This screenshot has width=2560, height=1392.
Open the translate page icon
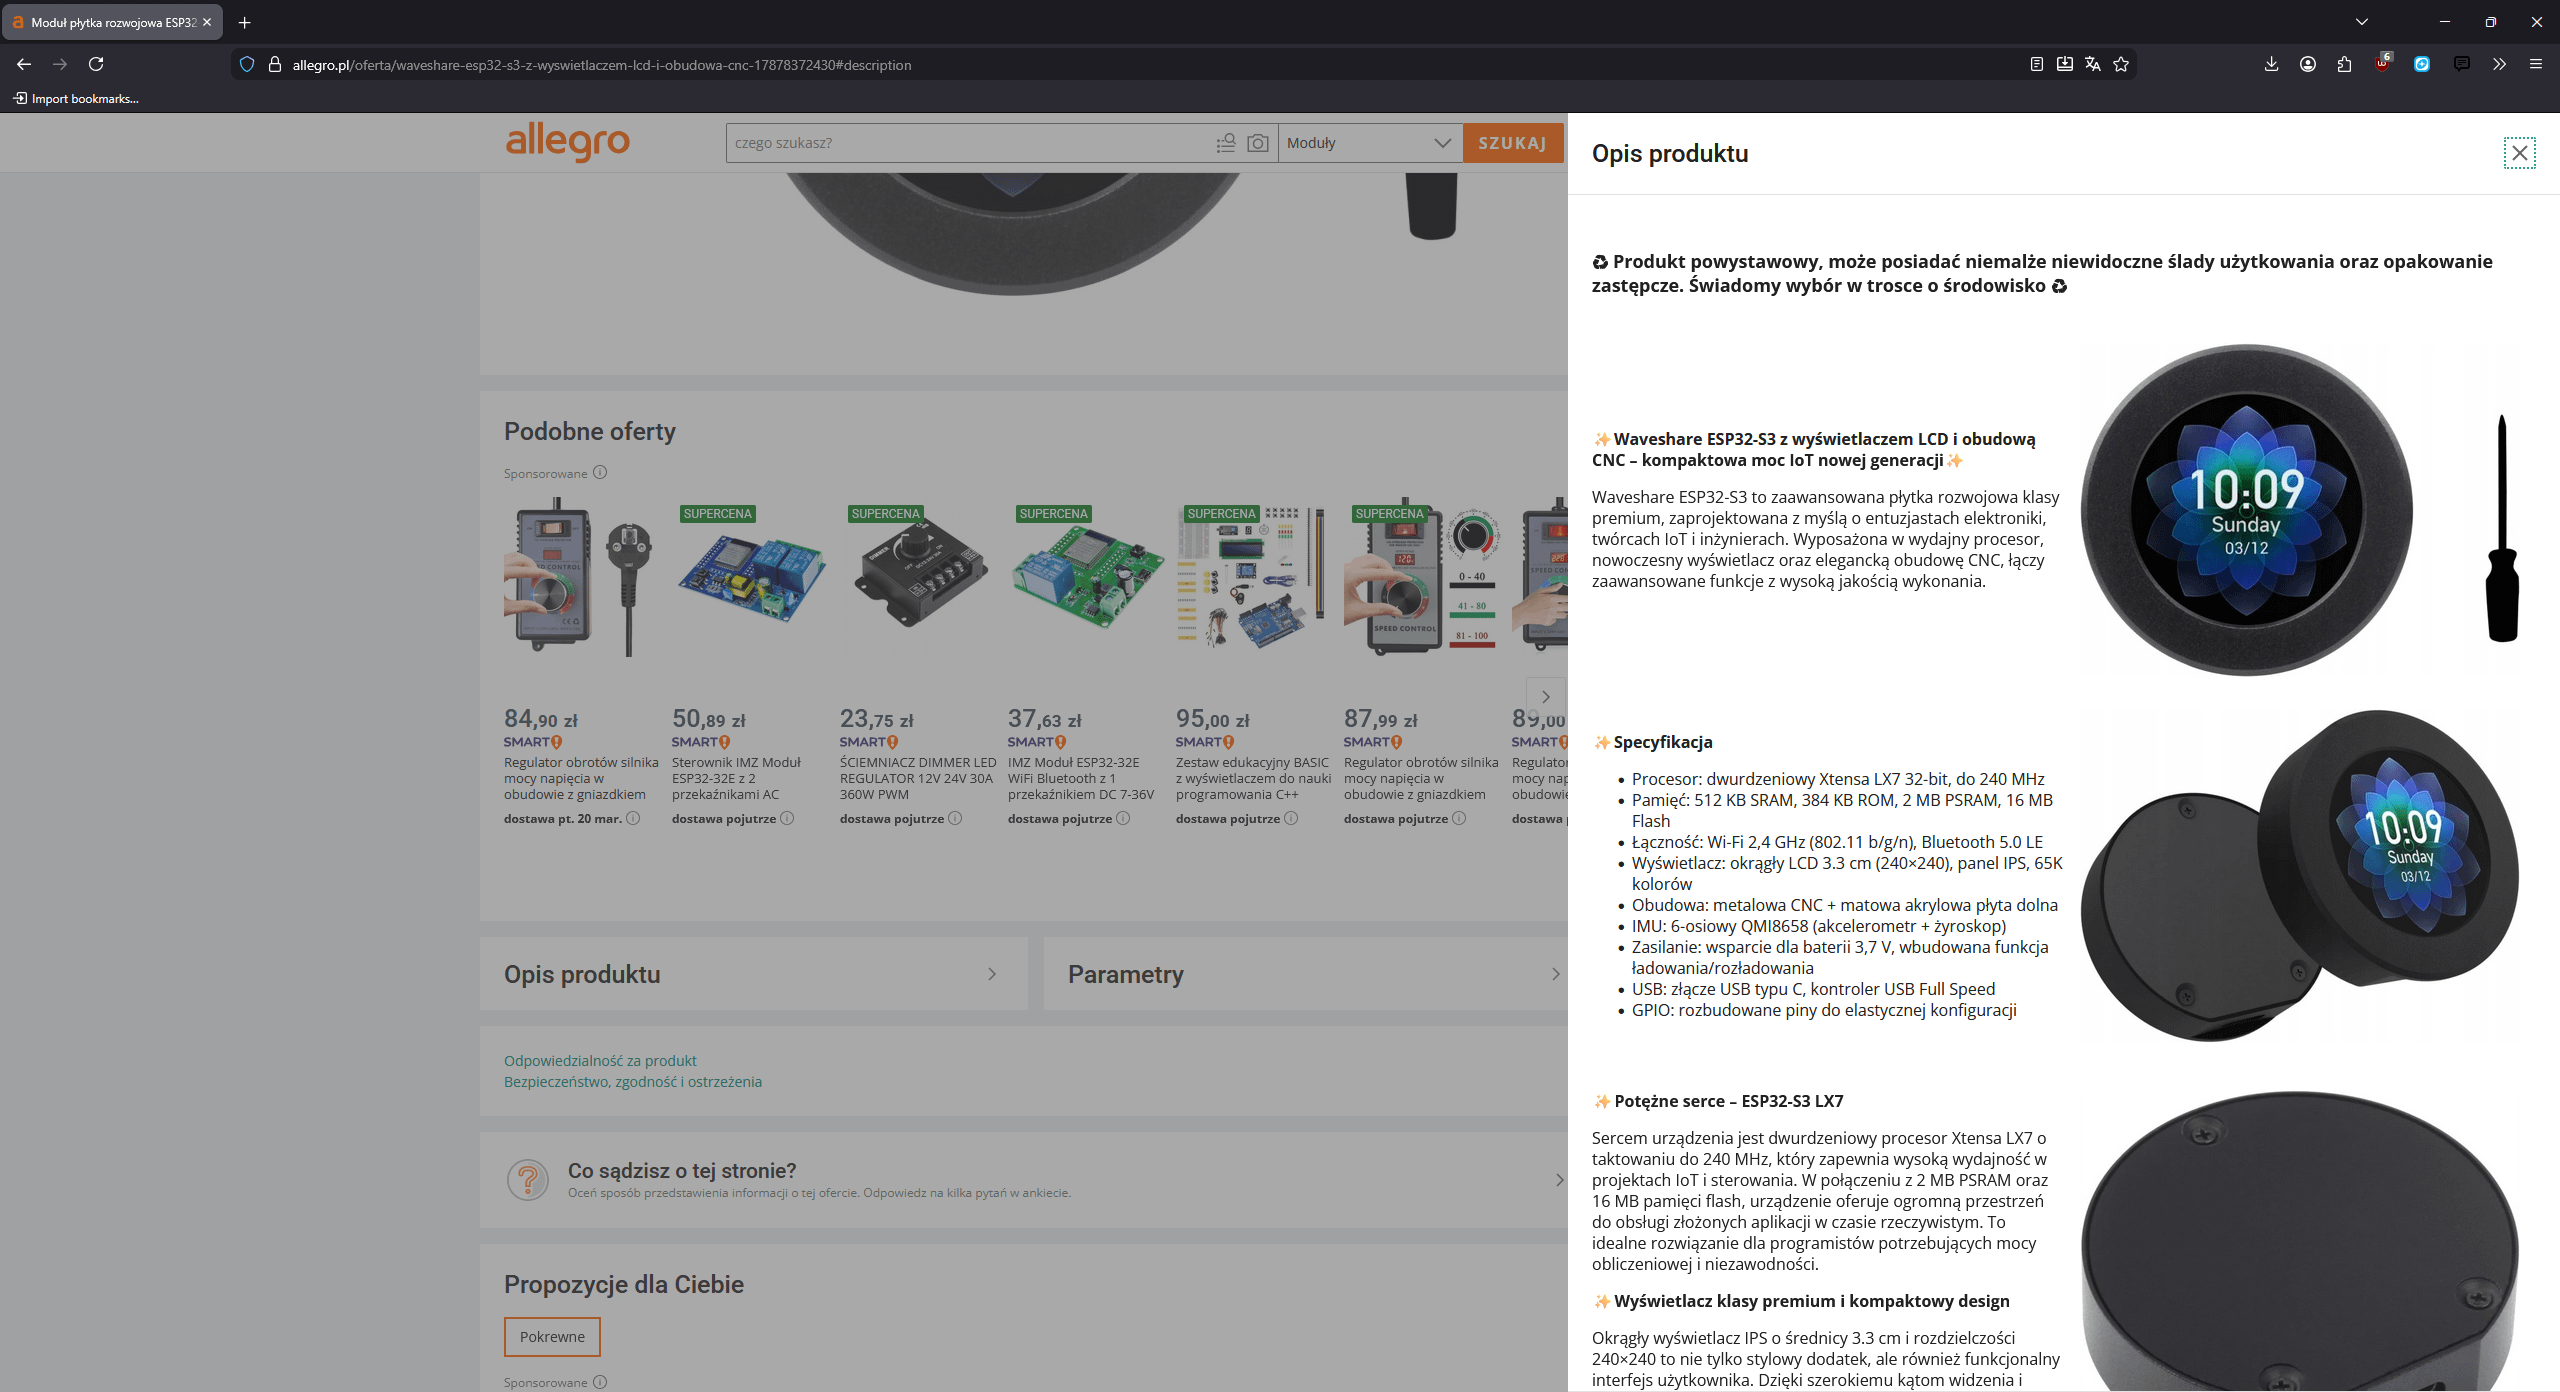pyautogui.click(x=2093, y=64)
